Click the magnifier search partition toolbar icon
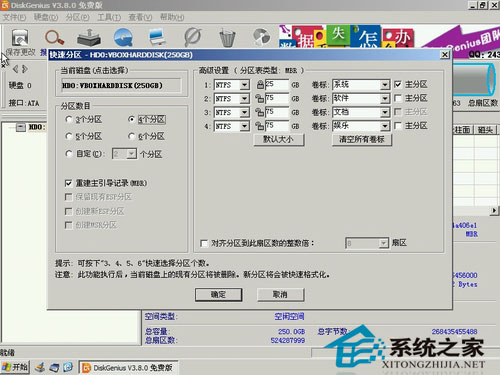 tap(54, 38)
